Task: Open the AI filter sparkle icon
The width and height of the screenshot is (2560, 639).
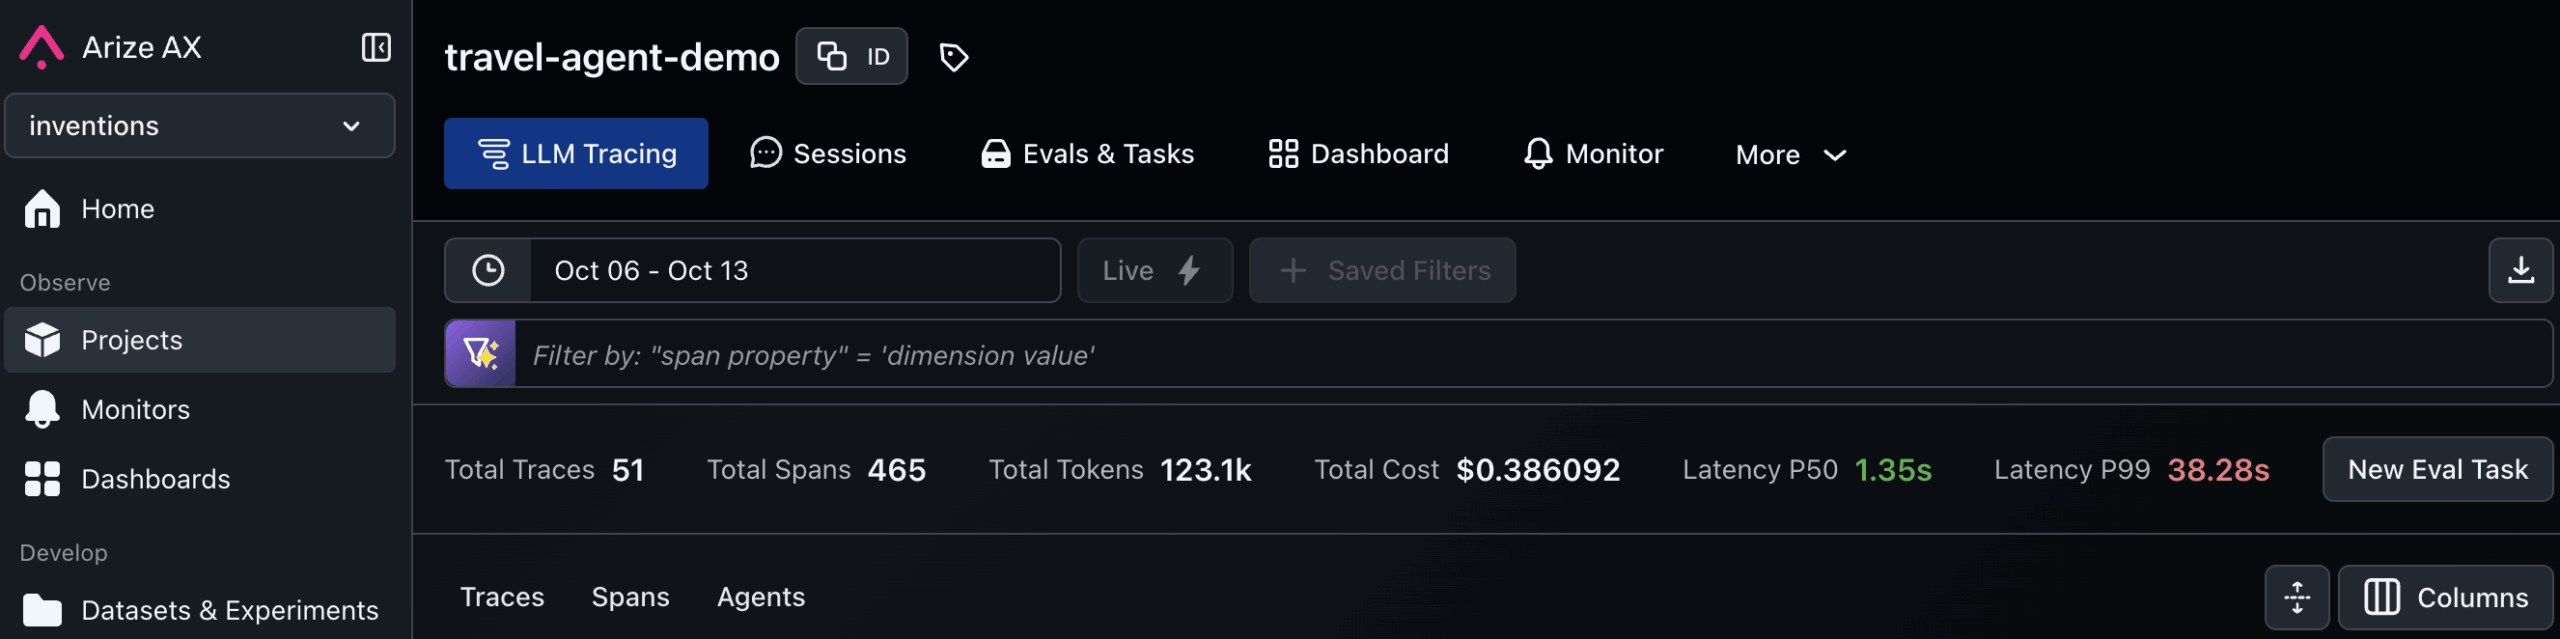Action: (x=481, y=354)
